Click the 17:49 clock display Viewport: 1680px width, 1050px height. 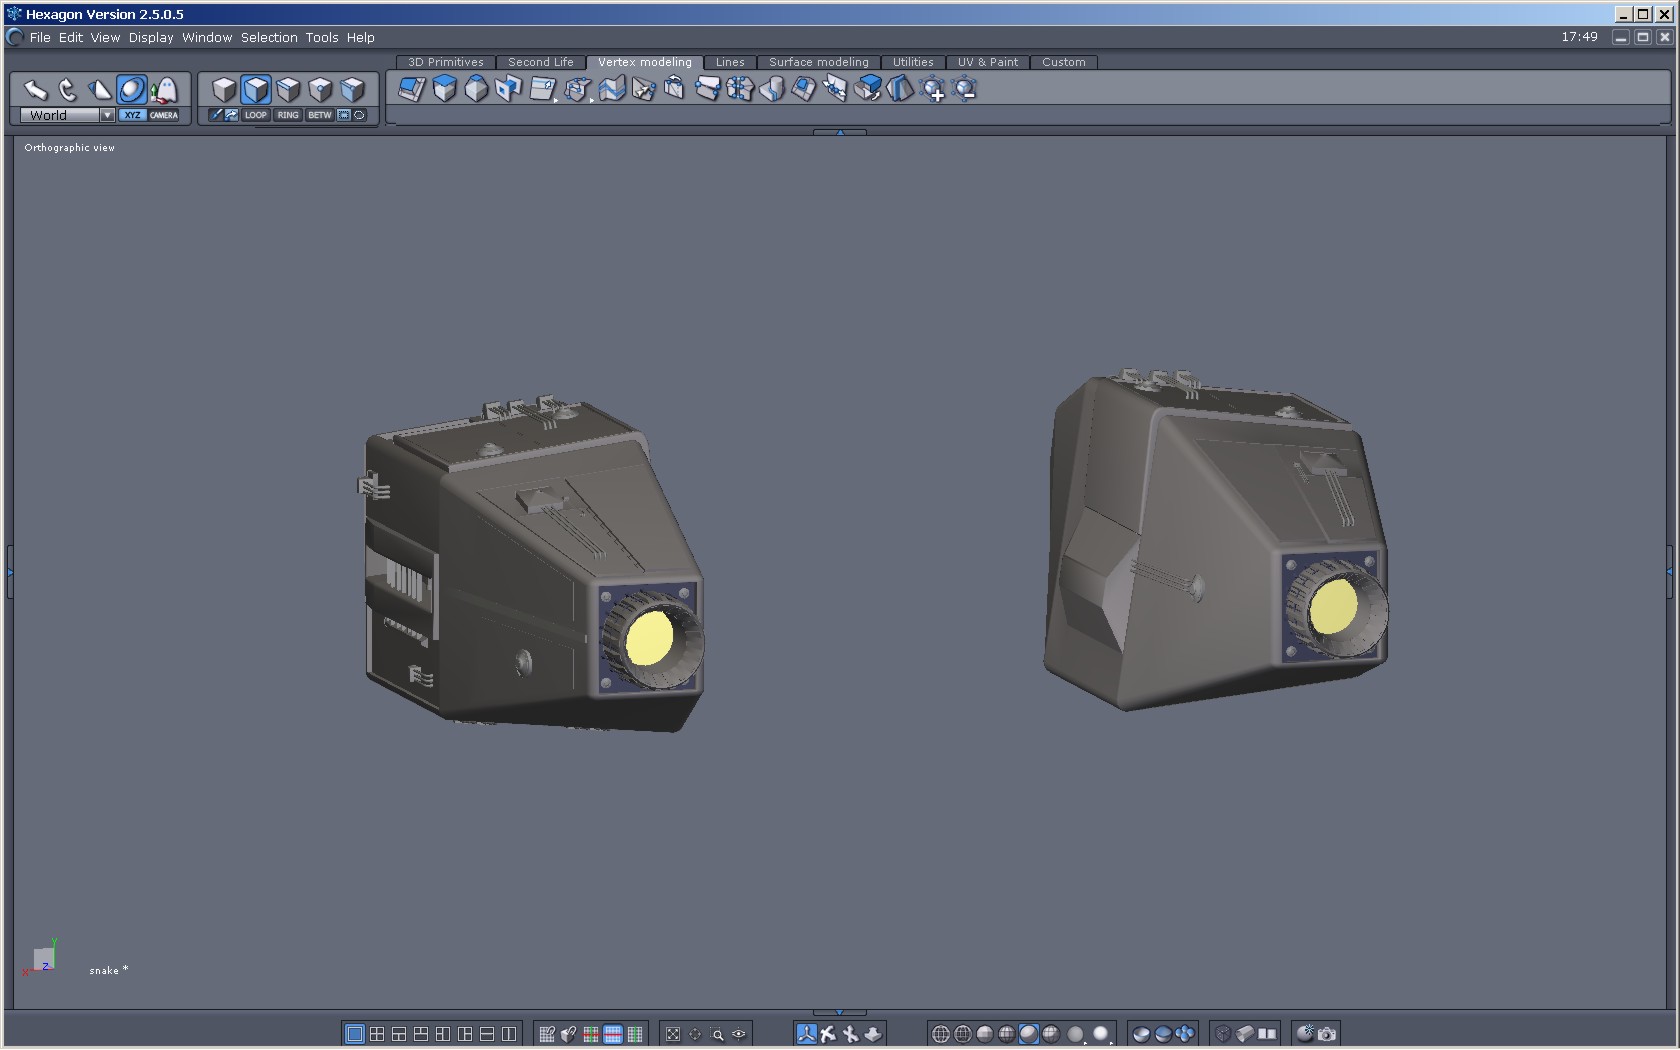(1580, 37)
